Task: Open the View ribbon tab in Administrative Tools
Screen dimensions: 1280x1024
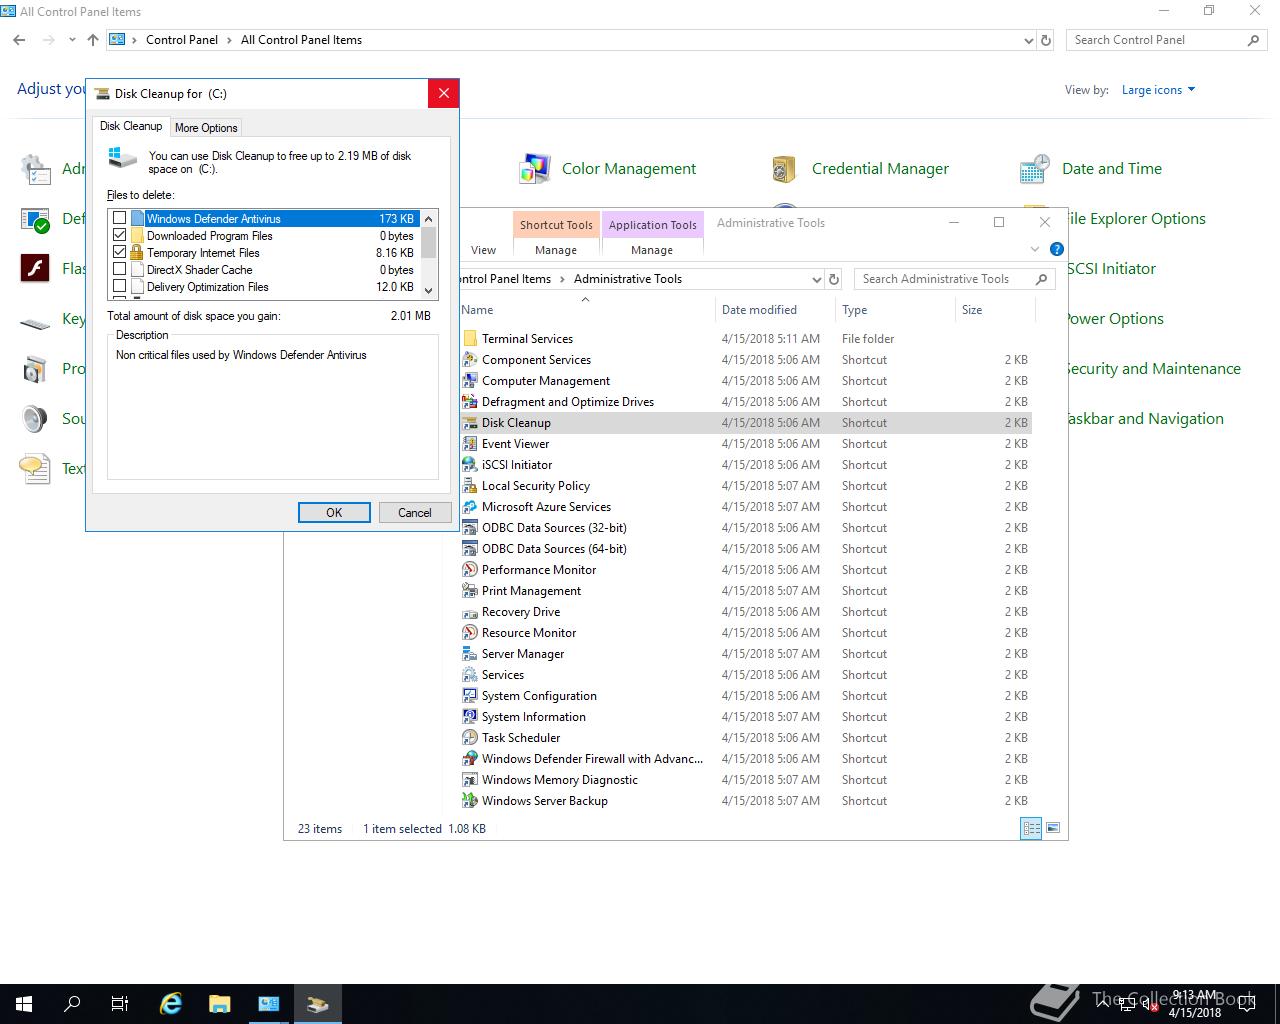Action: click(483, 250)
